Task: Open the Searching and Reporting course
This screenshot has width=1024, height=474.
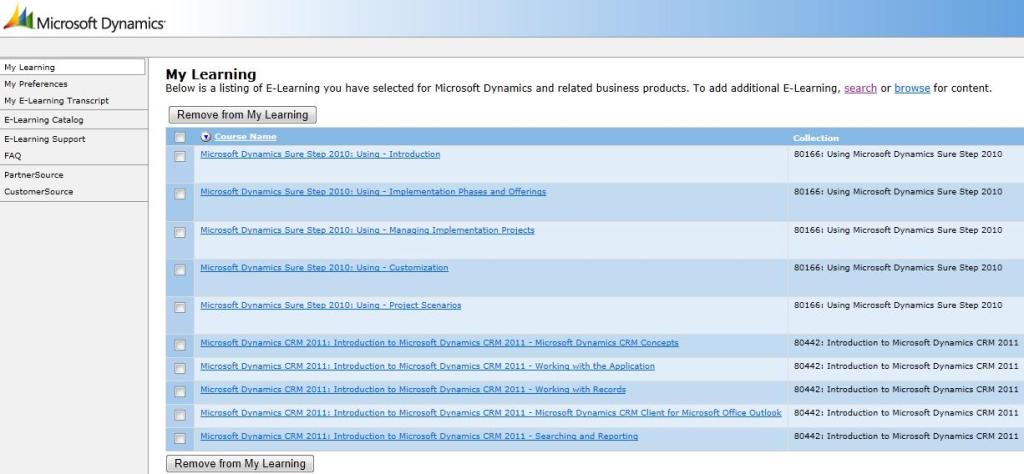Action: point(419,437)
